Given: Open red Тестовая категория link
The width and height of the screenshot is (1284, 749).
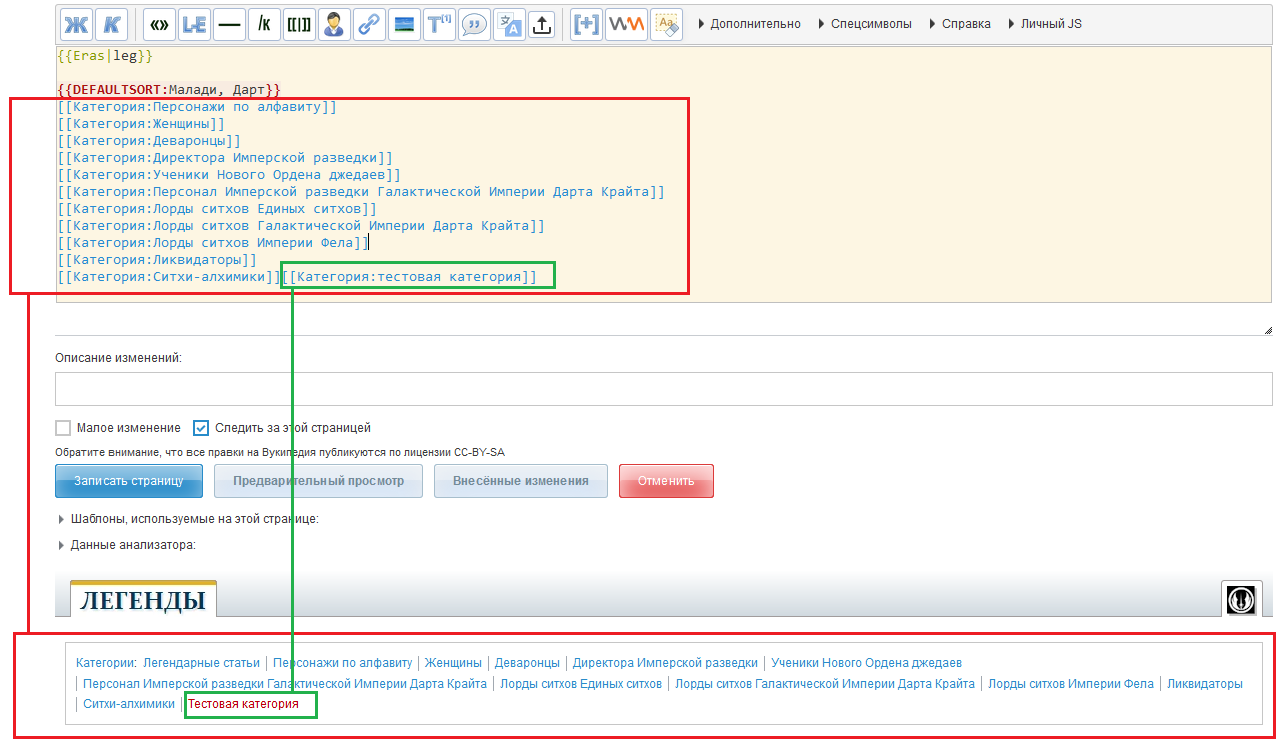Looking at the screenshot, I should pos(244,704).
